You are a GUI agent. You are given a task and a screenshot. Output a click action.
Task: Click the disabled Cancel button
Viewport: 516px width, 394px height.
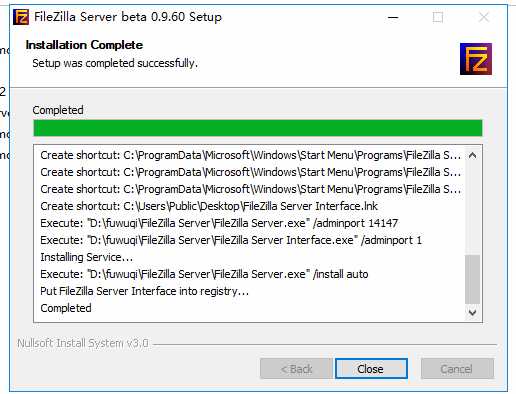tap(457, 369)
